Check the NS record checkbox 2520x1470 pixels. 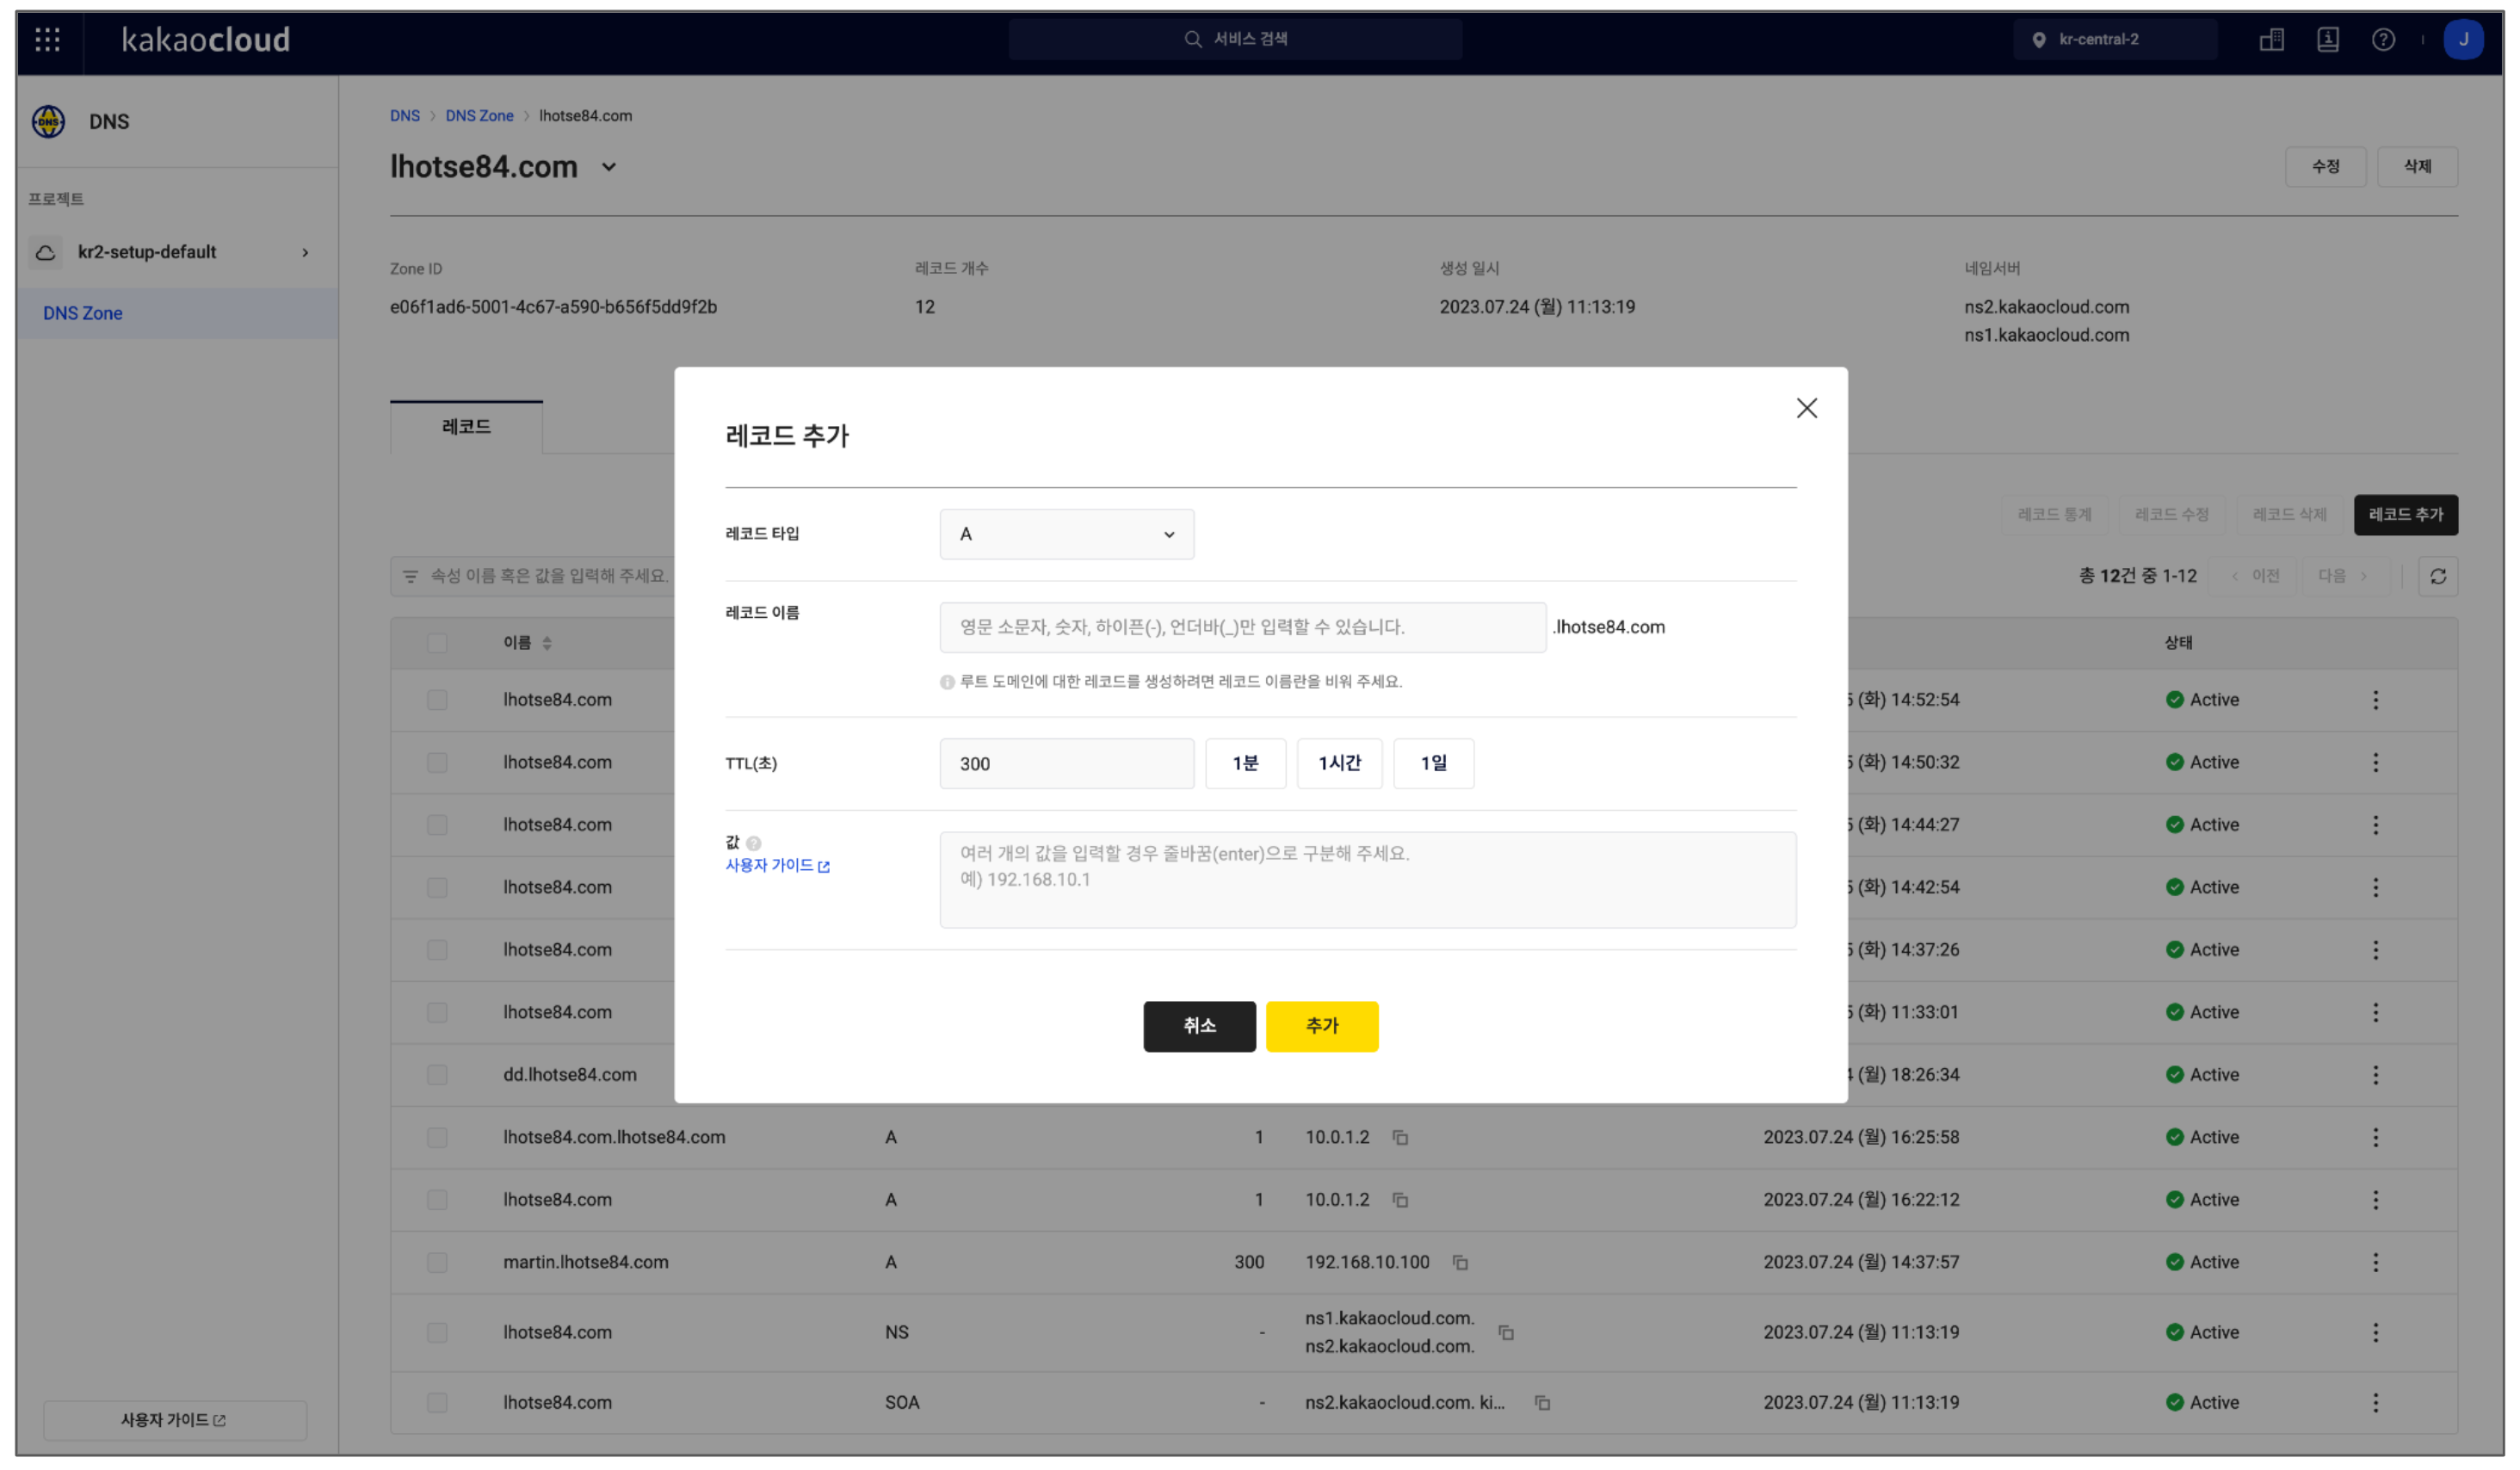tap(437, 1332)
